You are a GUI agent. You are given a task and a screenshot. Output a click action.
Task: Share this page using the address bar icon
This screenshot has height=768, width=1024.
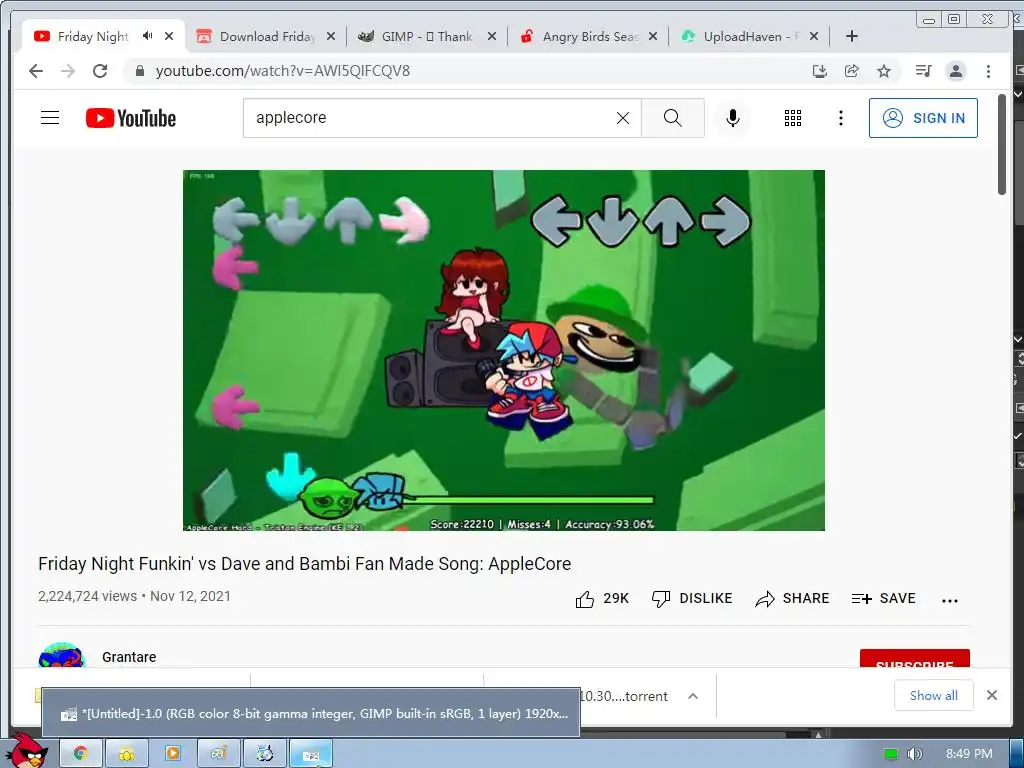coord(852,71)
